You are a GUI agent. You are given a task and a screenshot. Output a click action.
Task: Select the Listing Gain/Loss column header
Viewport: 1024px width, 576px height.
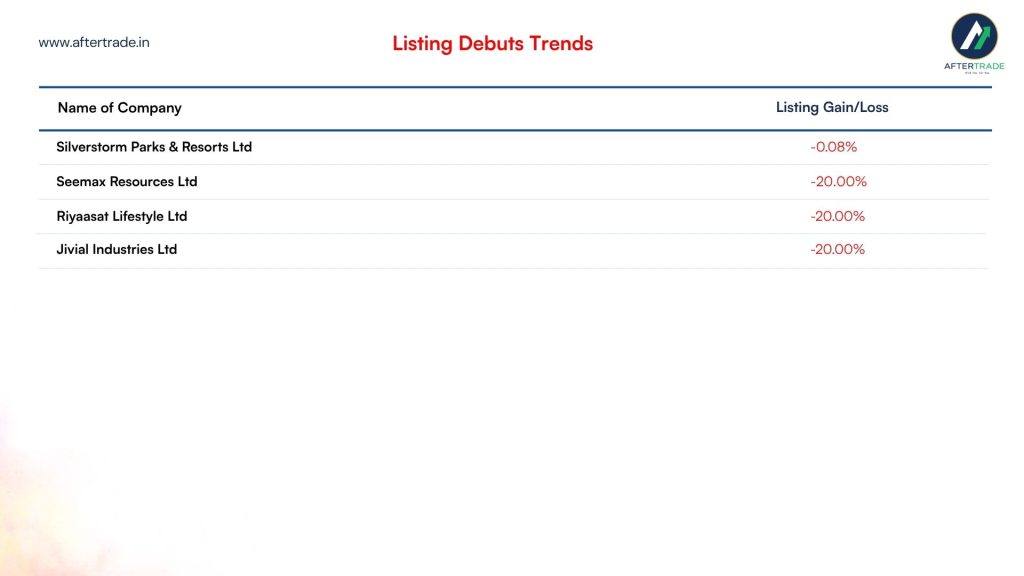[832, 107]
